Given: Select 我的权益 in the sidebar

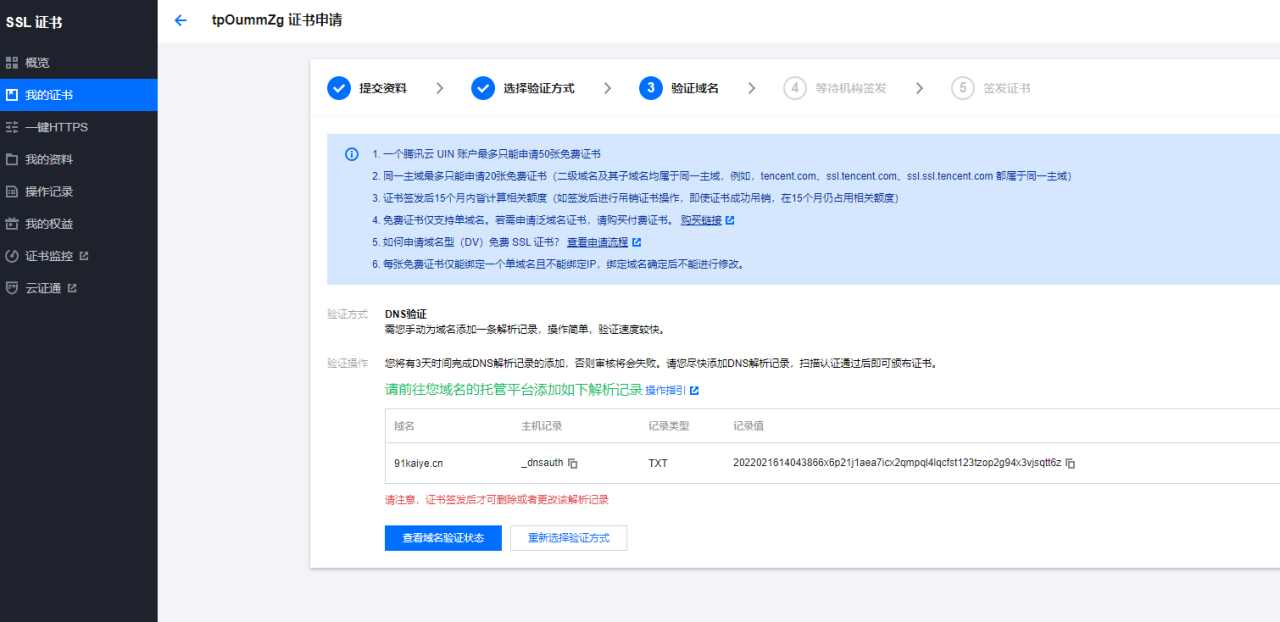Looking at the screenshot, I should point(49,223).
